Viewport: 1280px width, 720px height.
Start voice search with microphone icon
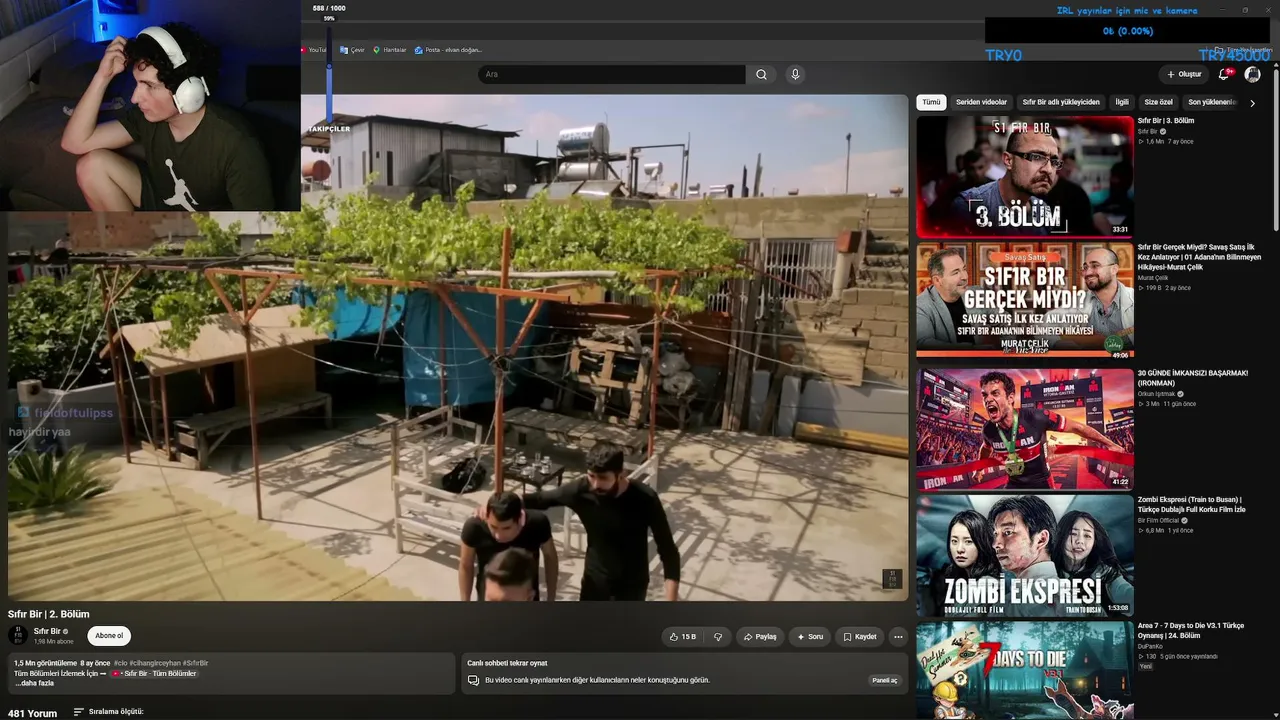pos(795,74)
